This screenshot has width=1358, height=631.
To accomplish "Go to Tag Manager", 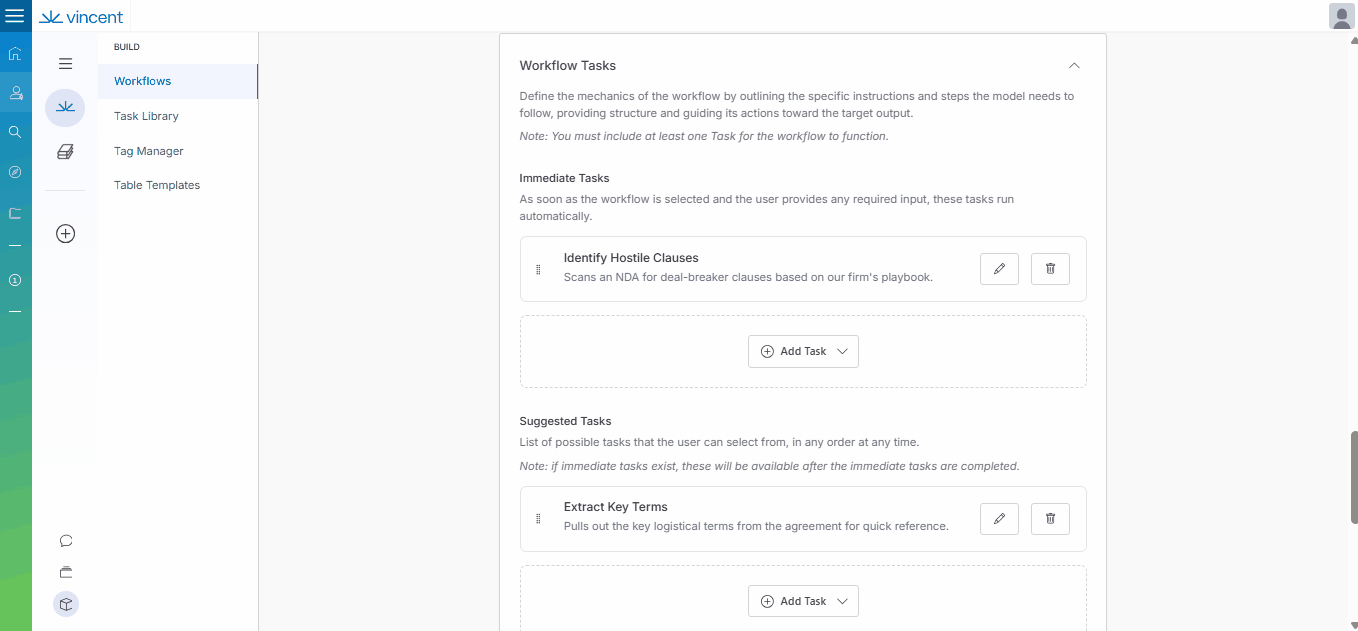I will pos(148,151).
